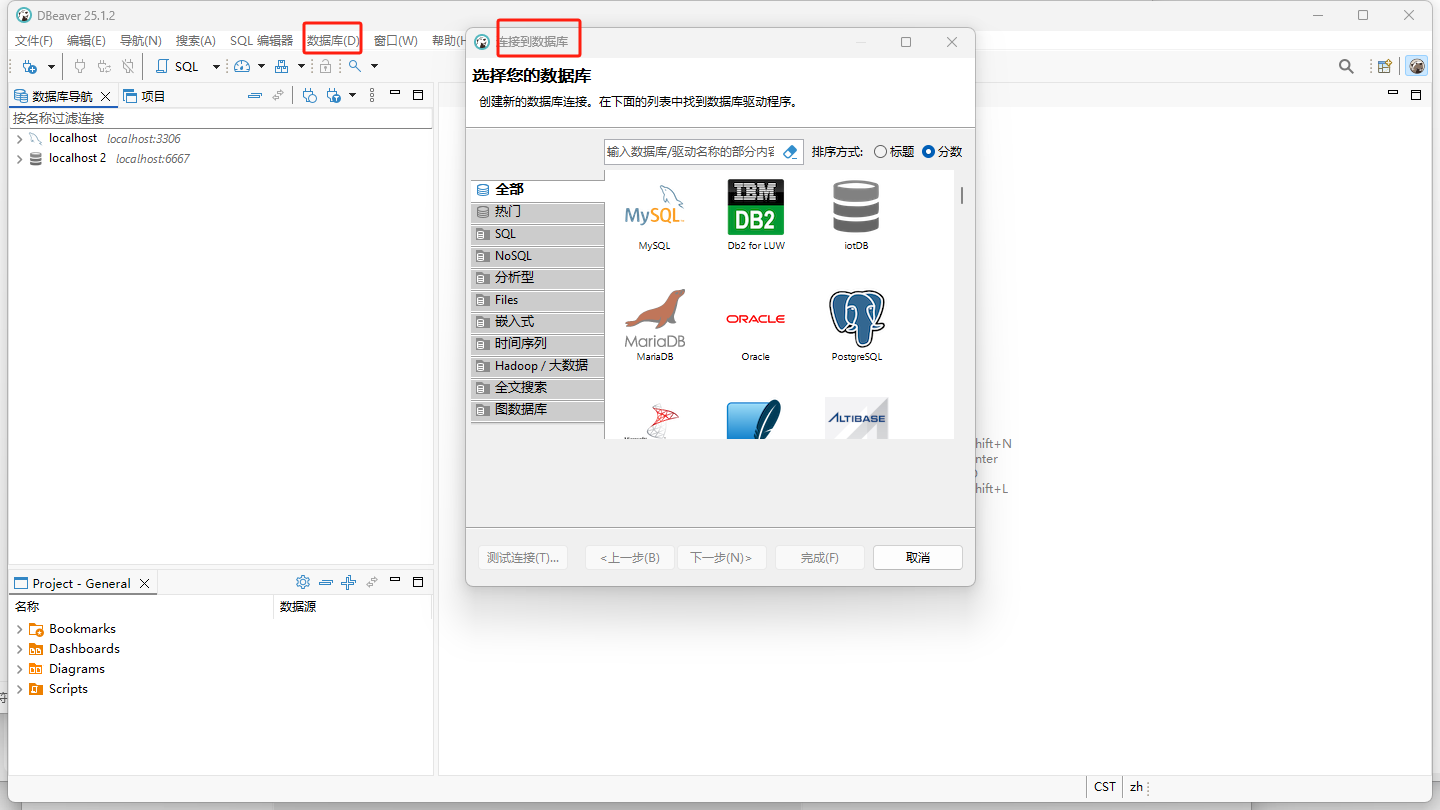Open the 文件(F) menu

(x=34, y=41)
